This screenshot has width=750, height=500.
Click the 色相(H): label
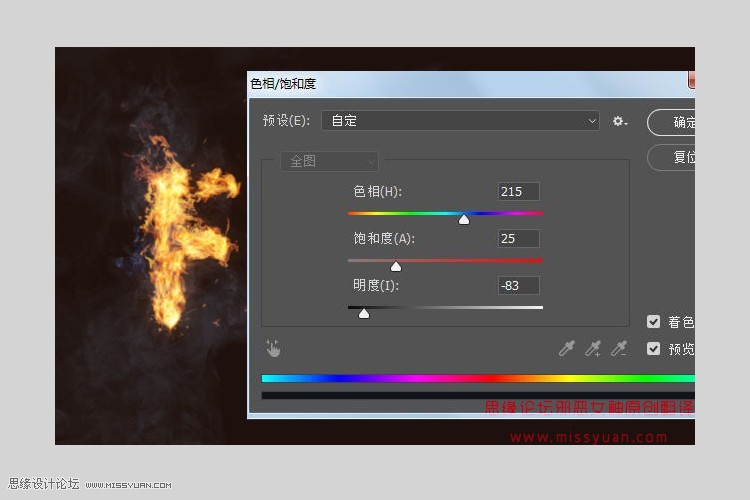coord(377,191)
